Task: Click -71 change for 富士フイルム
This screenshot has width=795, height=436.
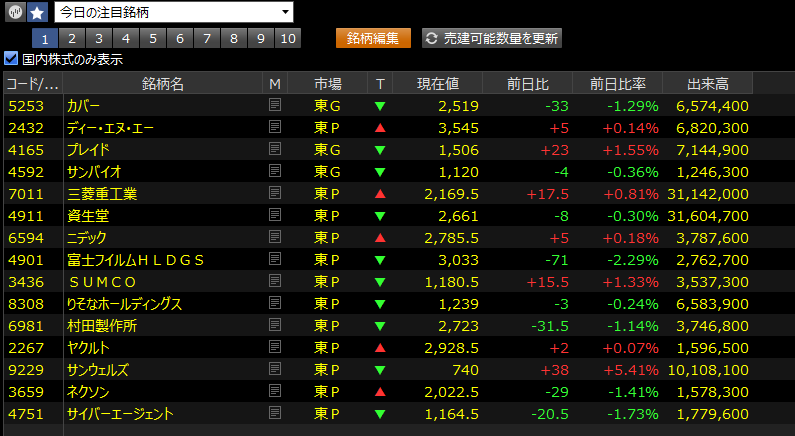Action: point(557,260)
